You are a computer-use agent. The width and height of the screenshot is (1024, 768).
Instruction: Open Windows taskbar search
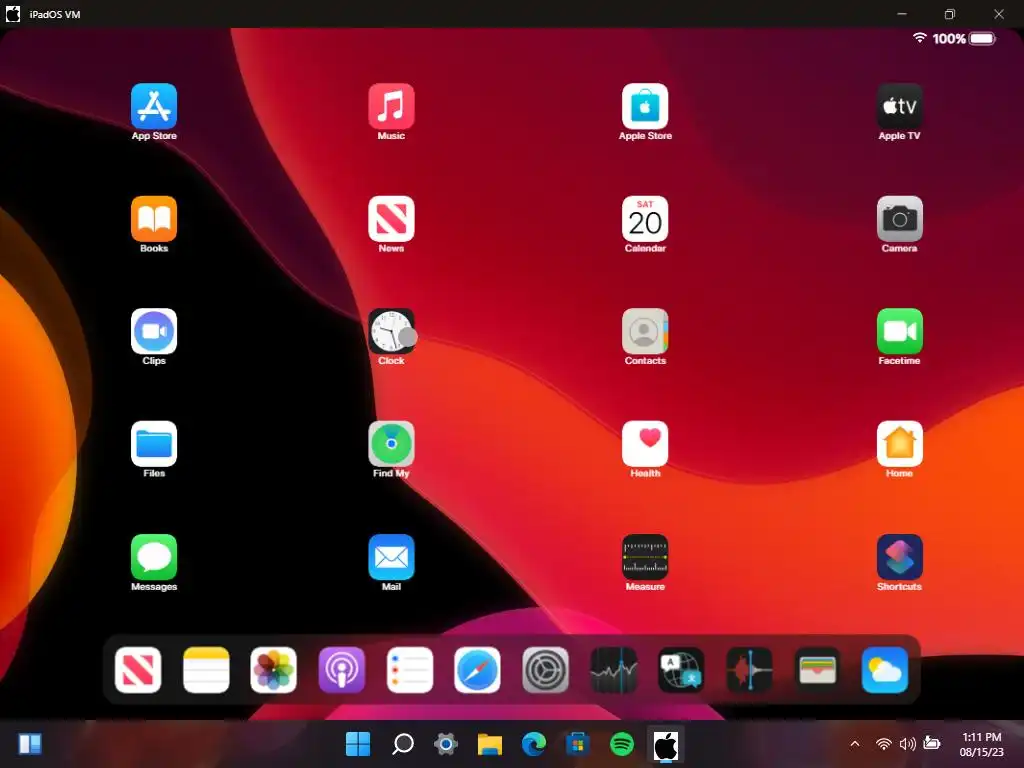tap(402, 744)
